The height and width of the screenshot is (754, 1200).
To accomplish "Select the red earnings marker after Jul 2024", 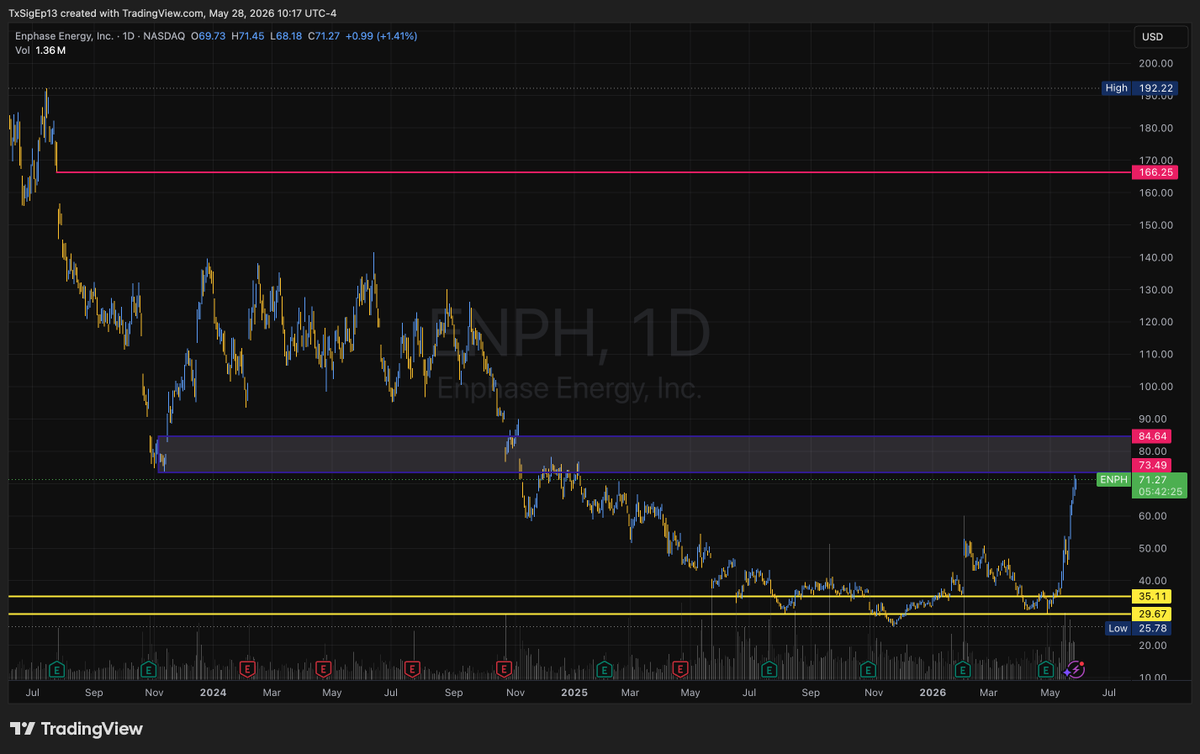I will click(x=411, y=668).
